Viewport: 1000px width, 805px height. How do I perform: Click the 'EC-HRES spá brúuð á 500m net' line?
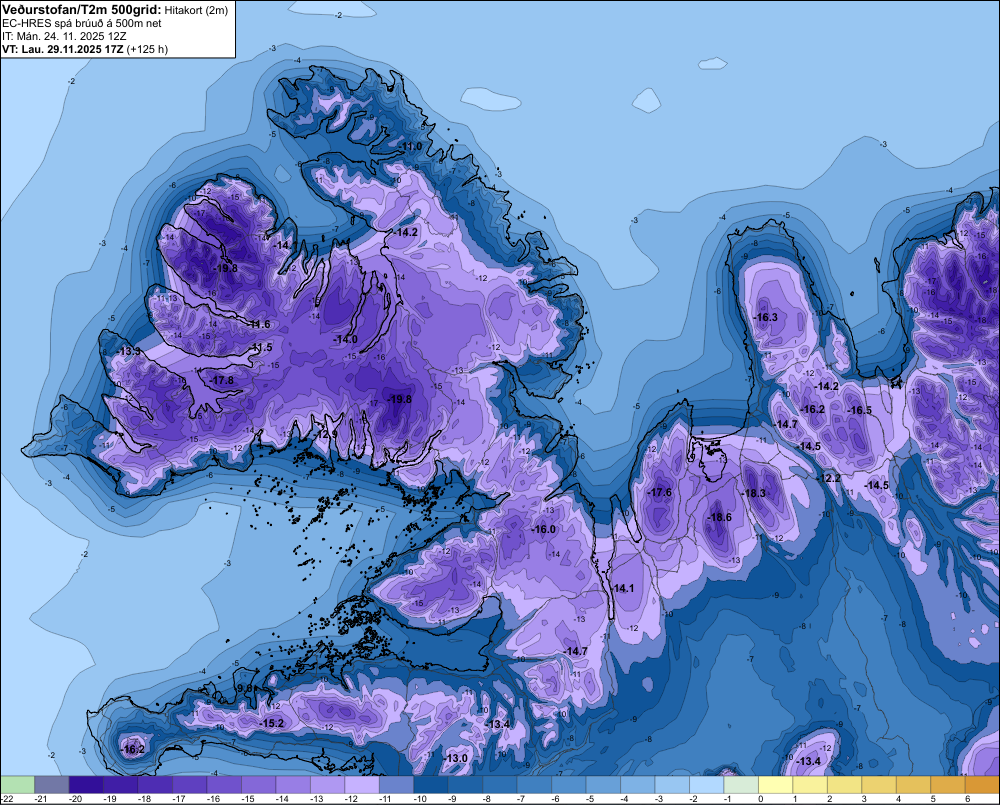(82, 23)
